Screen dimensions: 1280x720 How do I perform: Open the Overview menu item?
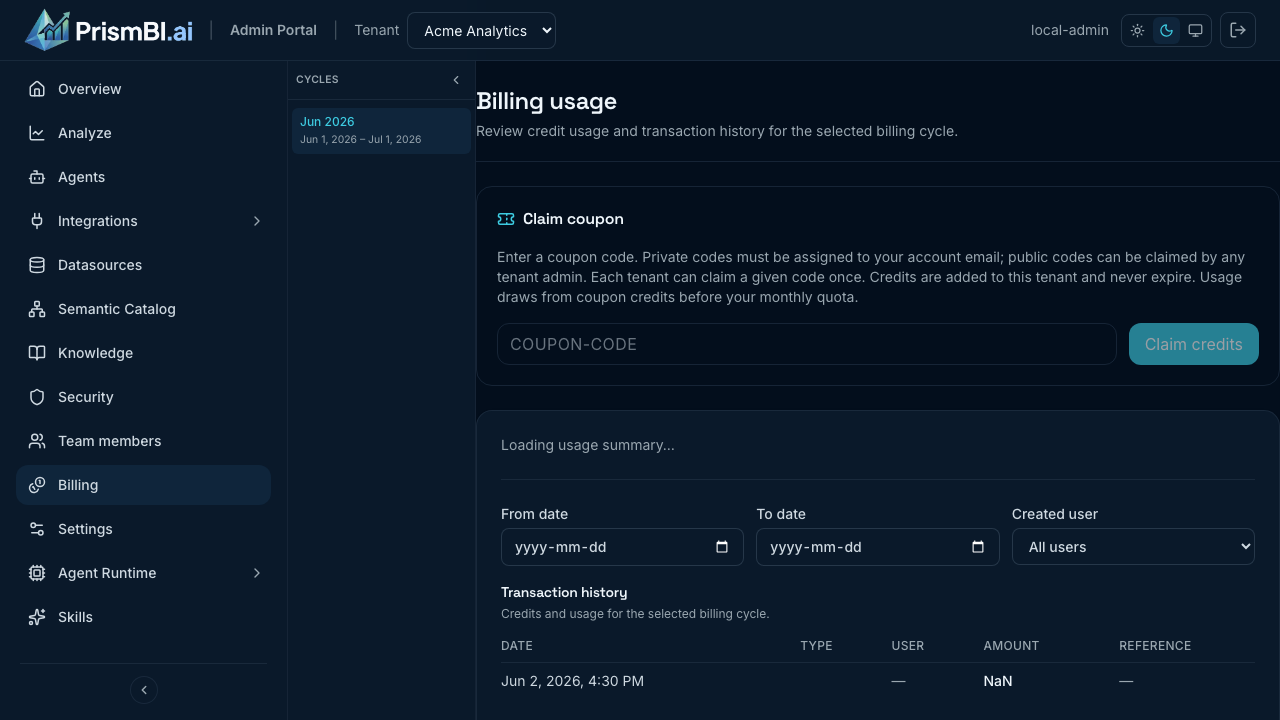(143, 89)
